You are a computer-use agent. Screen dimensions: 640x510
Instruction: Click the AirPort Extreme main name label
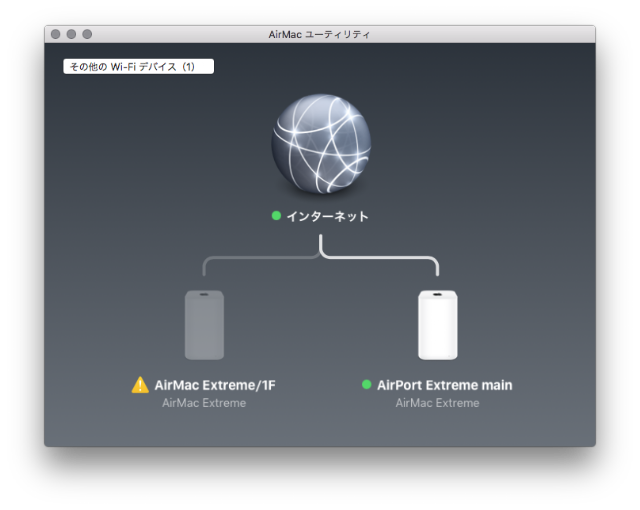coord(444,385)
